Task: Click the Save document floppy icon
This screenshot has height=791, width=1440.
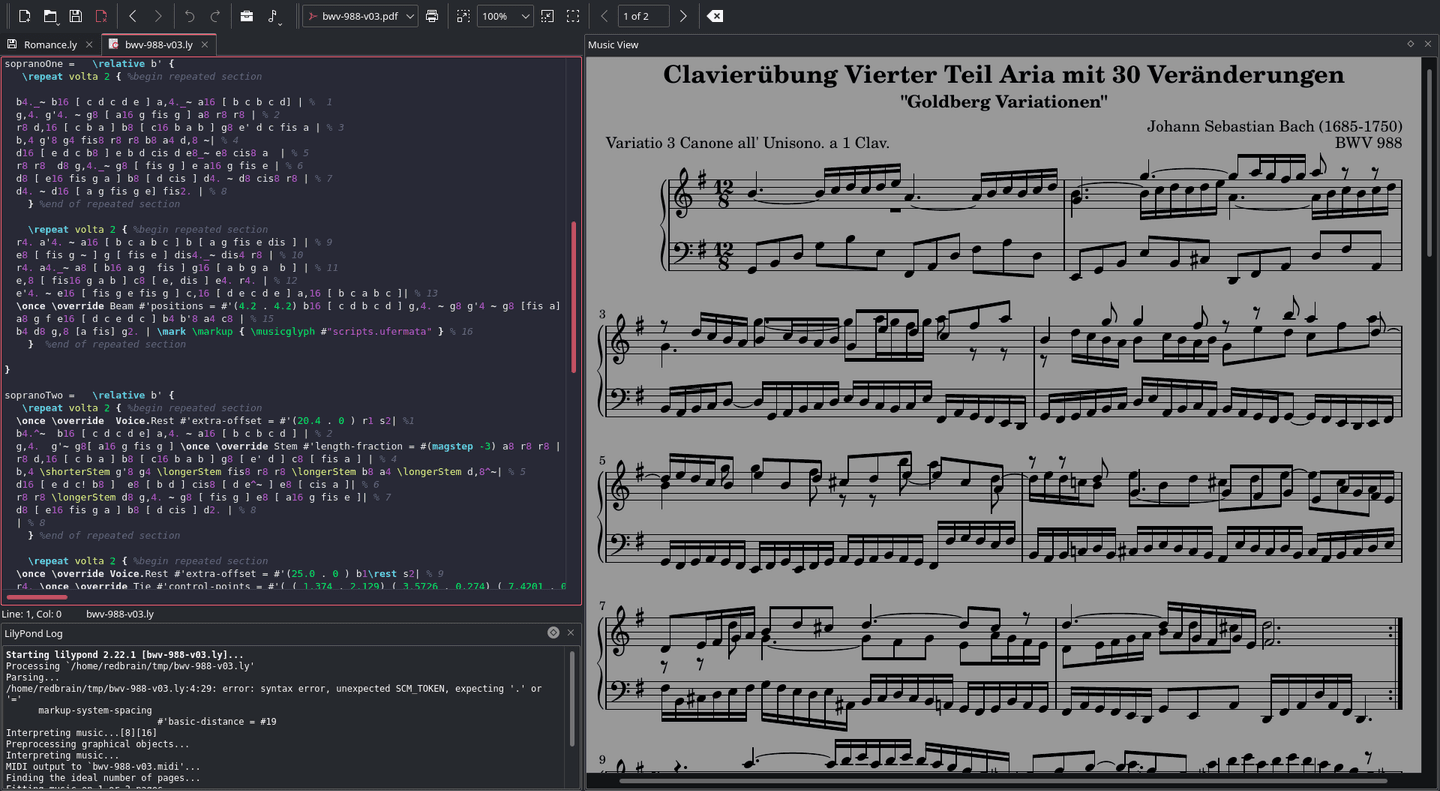Action: [x=76, y=16]
